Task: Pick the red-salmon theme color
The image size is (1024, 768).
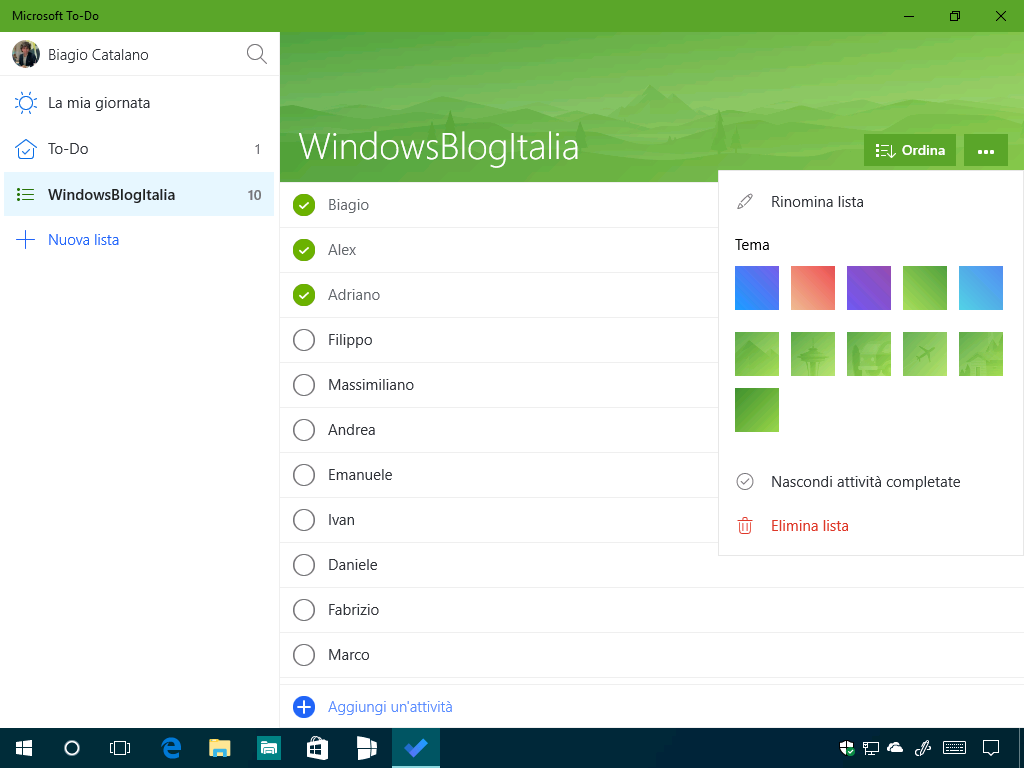Action: (813, 288)
